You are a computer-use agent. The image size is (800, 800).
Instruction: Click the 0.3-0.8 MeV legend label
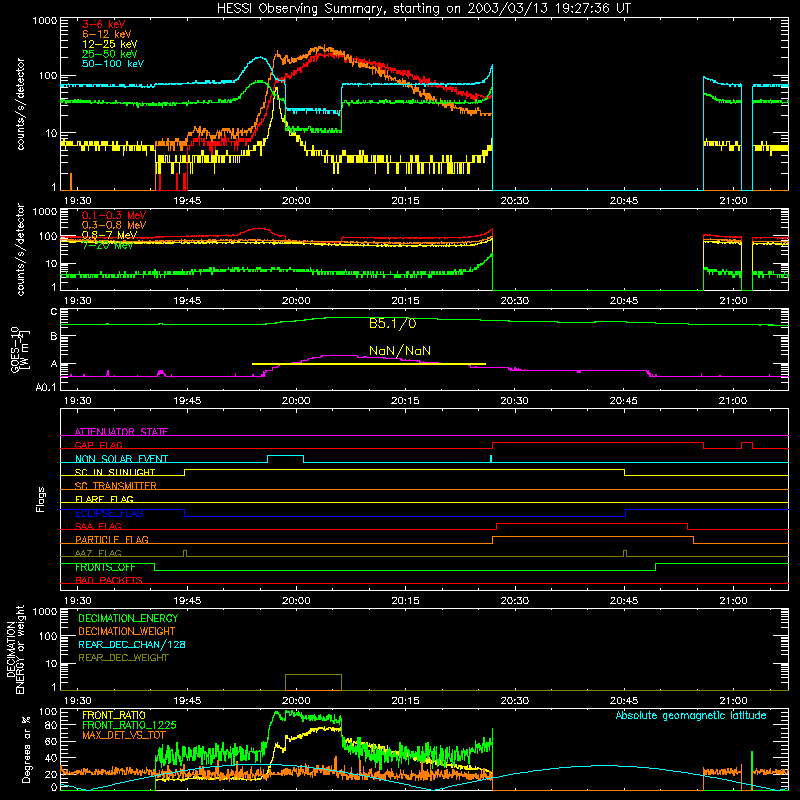point(114,225)
